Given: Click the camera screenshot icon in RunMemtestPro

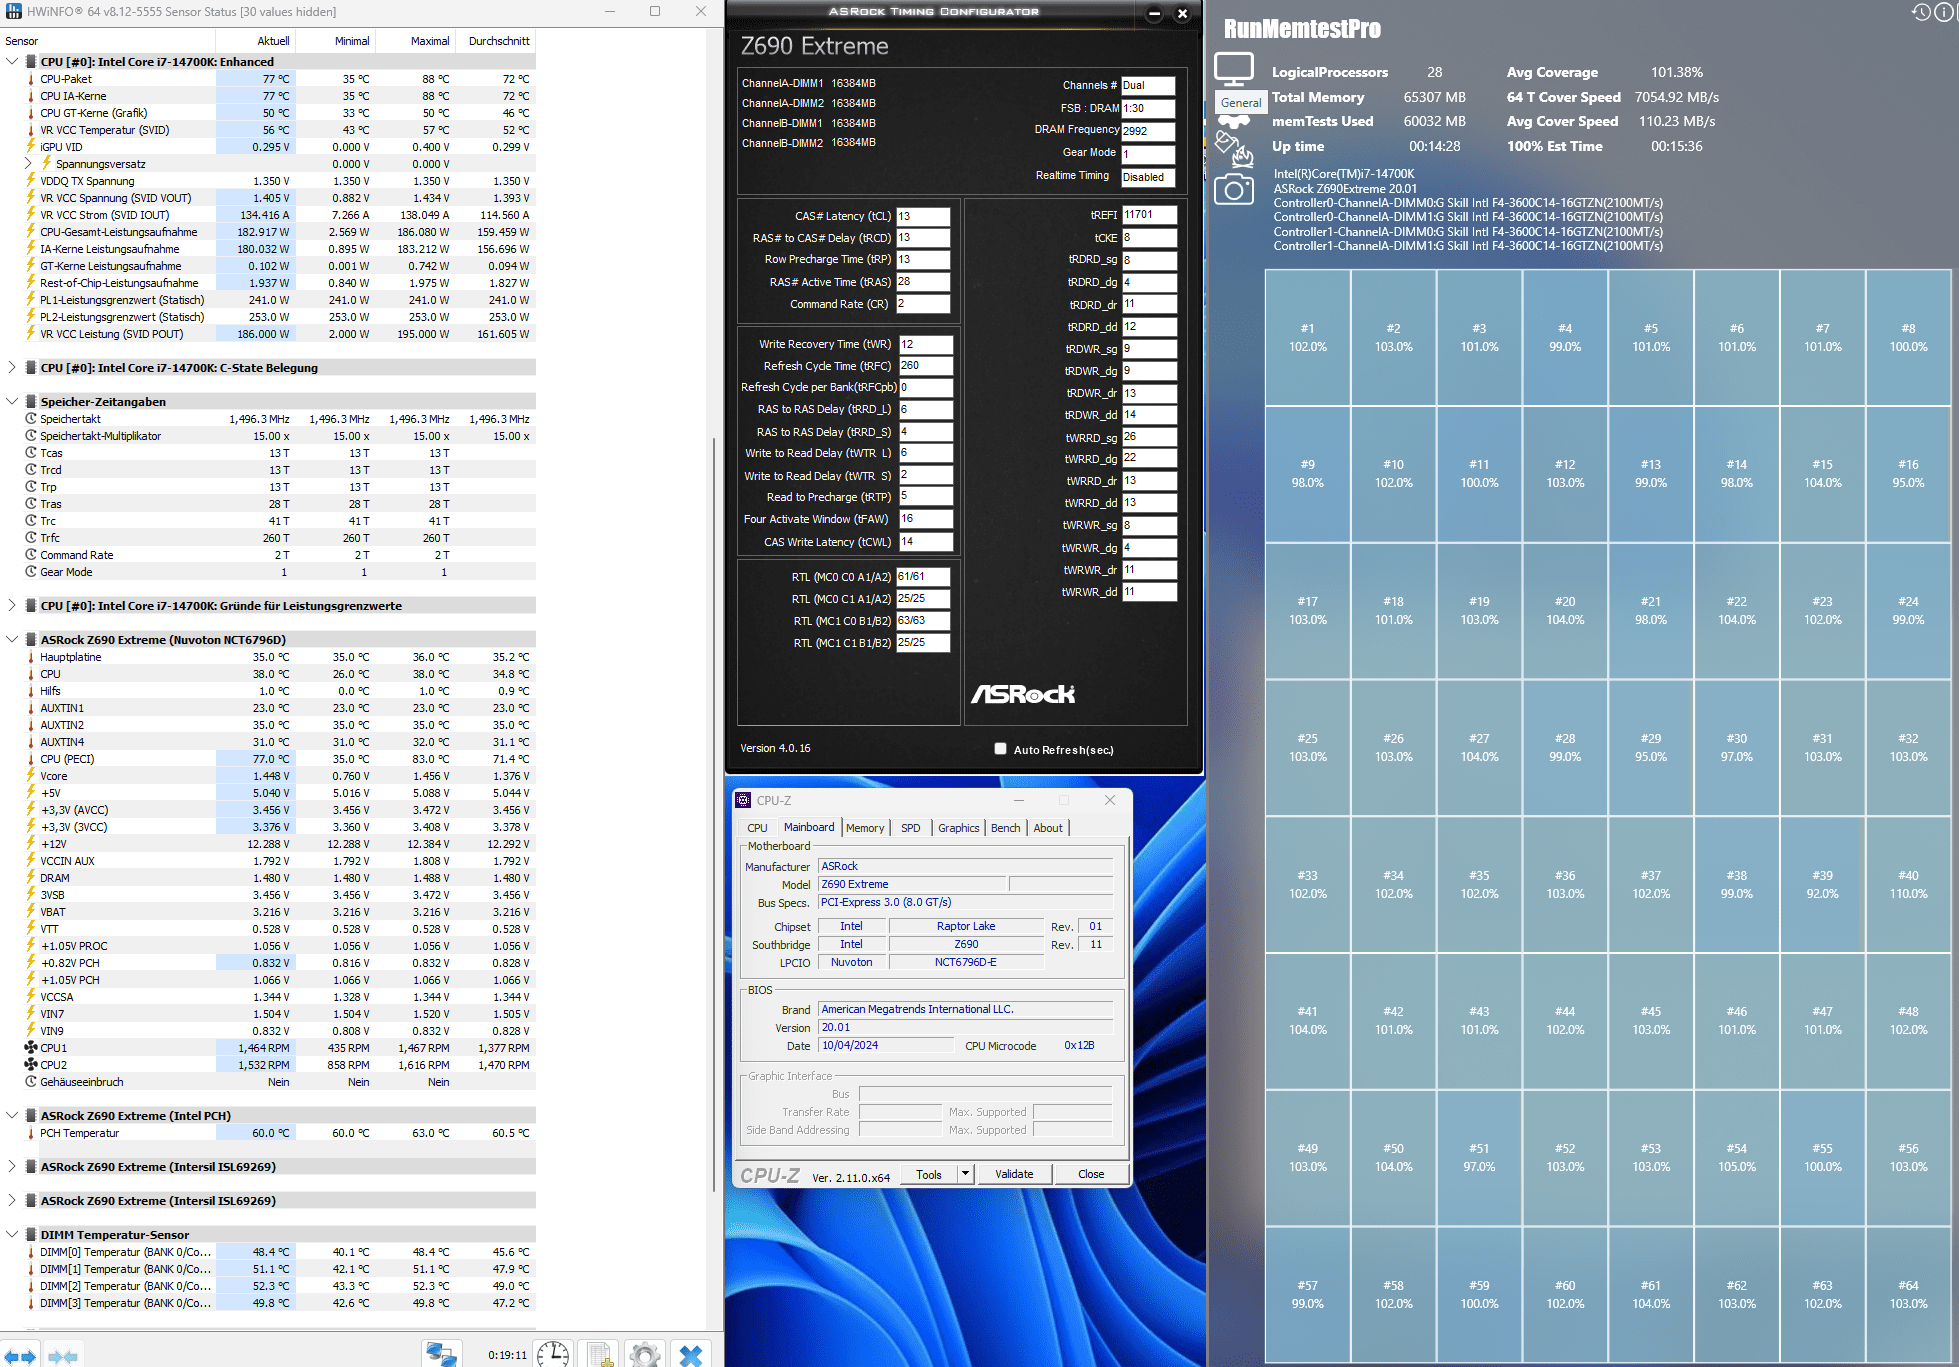Looking at the screenshot, I should click(x=1233, y=189).
